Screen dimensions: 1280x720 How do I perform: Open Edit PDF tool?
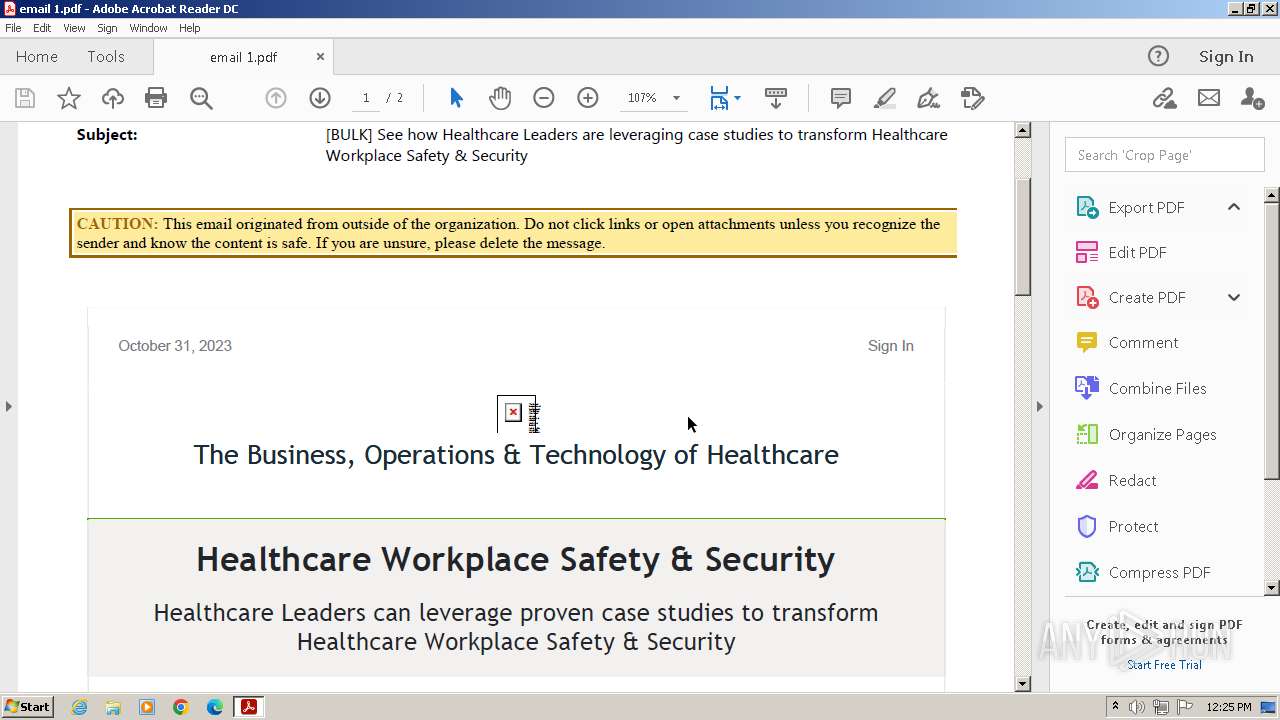click(x=1137, y=252)
